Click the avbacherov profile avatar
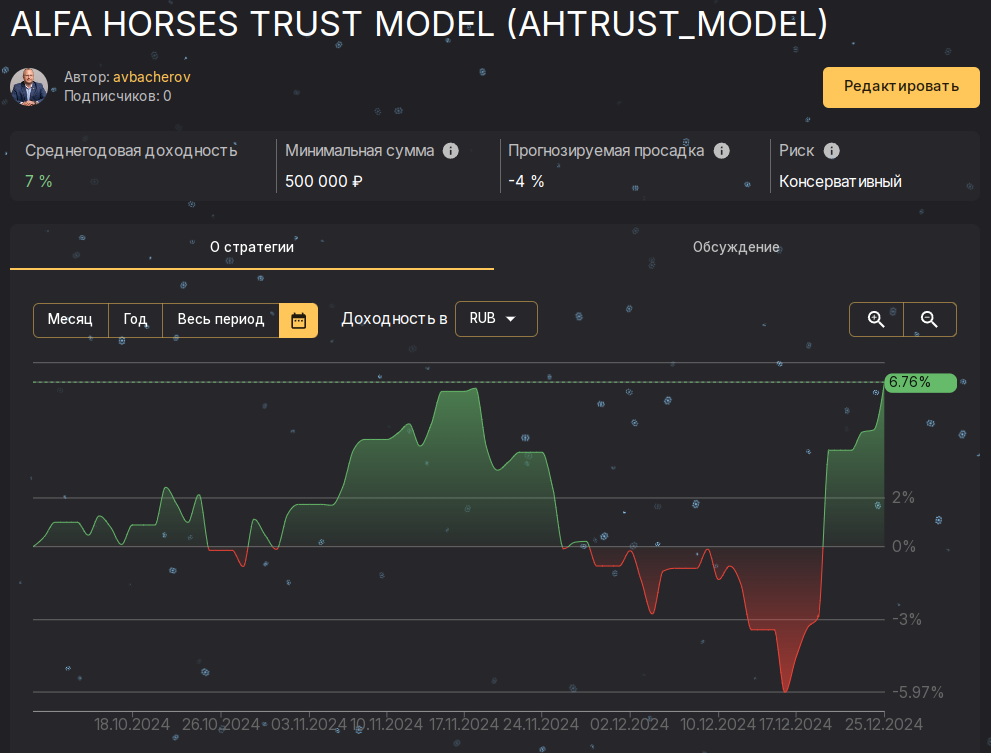The width and height of the screenshot is (991, 753). tap(29, 87)
